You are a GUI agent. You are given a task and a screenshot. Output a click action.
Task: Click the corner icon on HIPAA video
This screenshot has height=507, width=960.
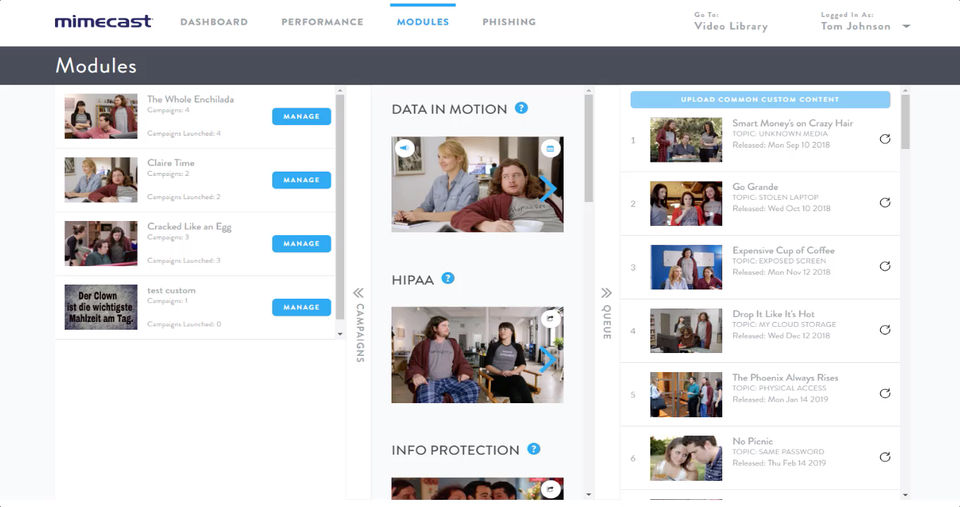(550, 318)
